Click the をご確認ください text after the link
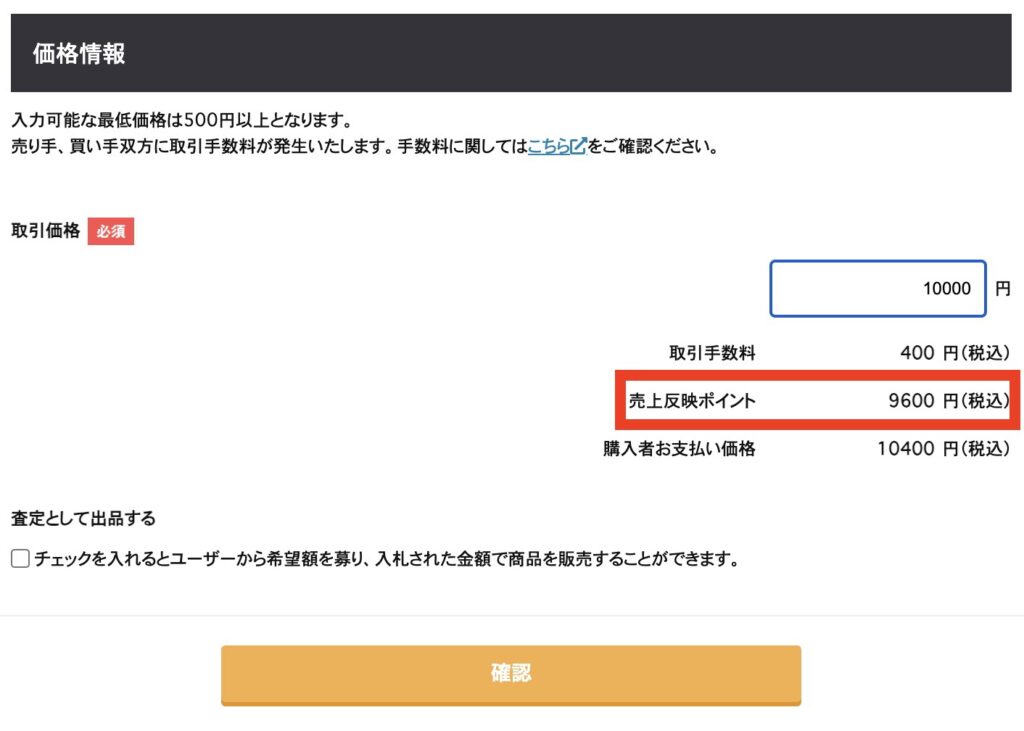Image resolution: width=1024 pixels, height=731 pixels. tap(653, 146)
